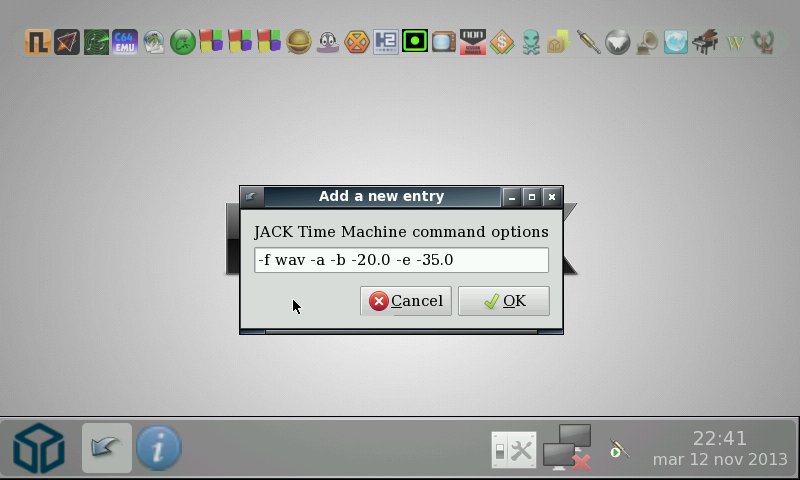Screen dimensions: 800x480
Task: Open the teal alien skull icon
Action: [531, 42]
